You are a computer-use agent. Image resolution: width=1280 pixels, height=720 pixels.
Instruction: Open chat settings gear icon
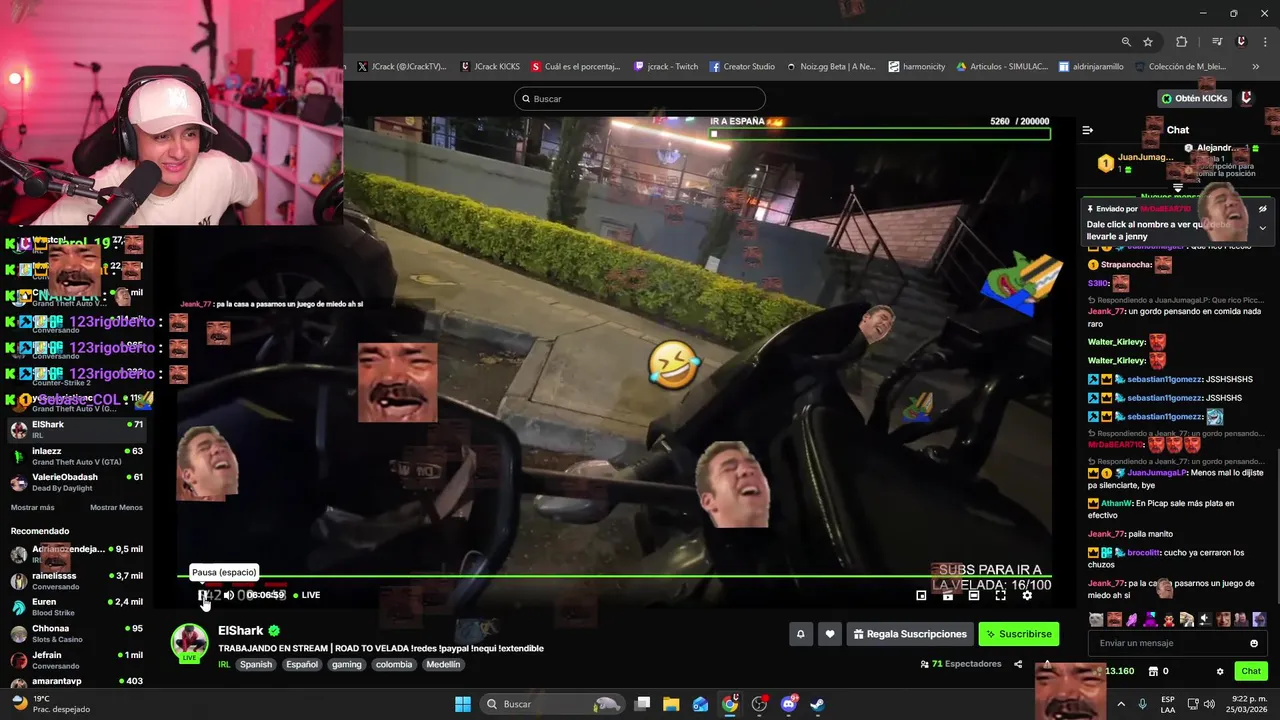coord(1219,671)
